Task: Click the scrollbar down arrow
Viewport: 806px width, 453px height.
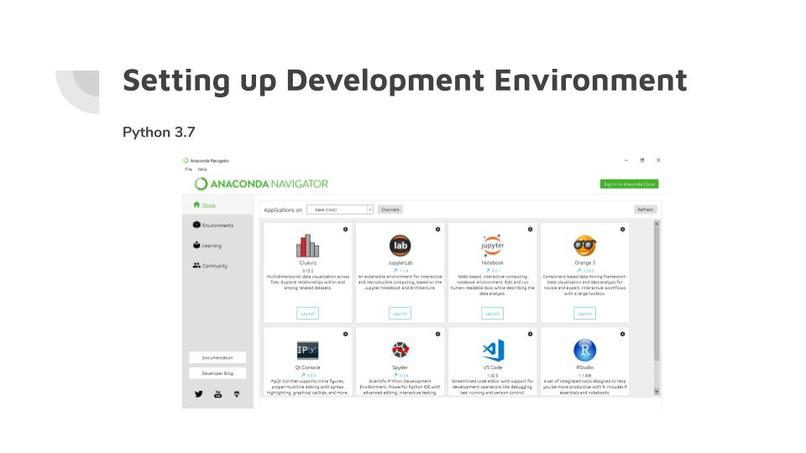Action: pos(656,392)
